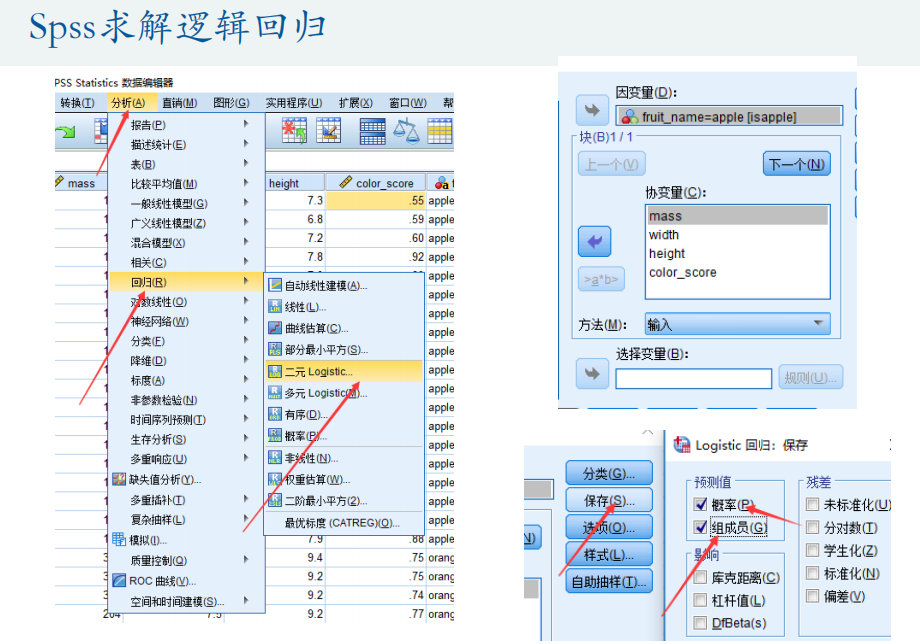Click the yellow grid select cases icon
The height and width of the screenshot is (644, 920).
click(440, 130)
